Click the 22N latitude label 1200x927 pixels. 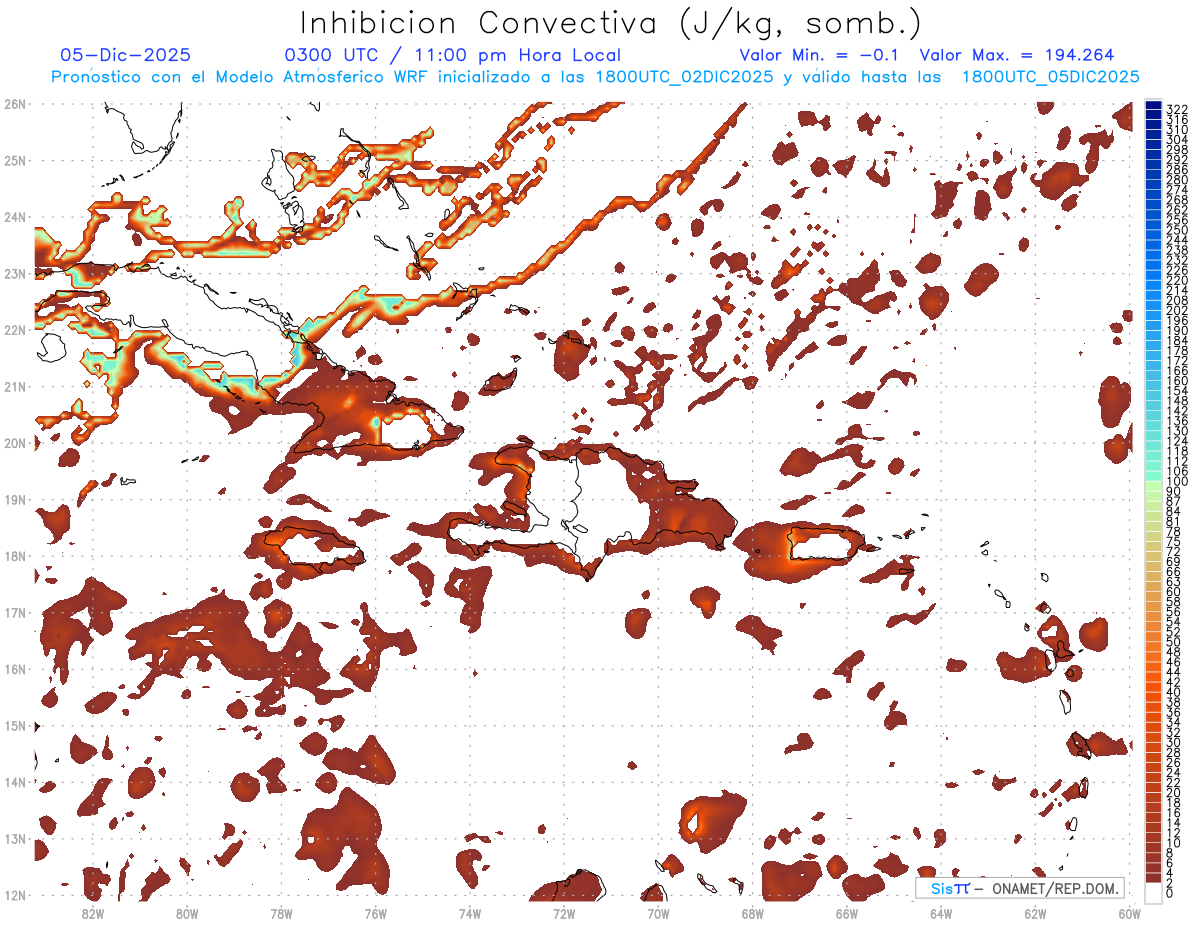(x=15, y=330)
